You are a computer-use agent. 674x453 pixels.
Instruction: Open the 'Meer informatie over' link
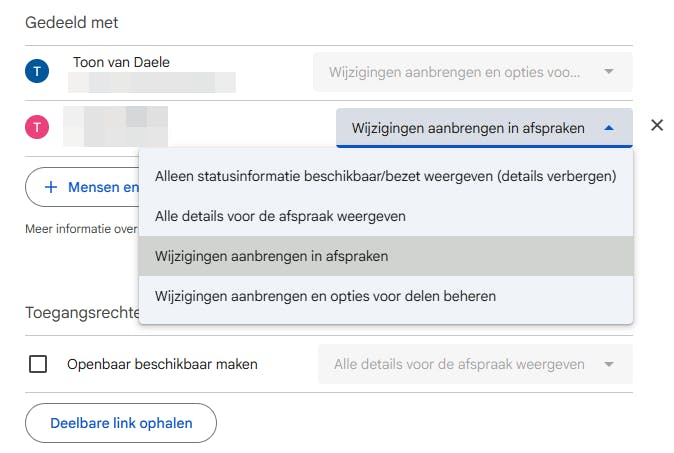81,229
